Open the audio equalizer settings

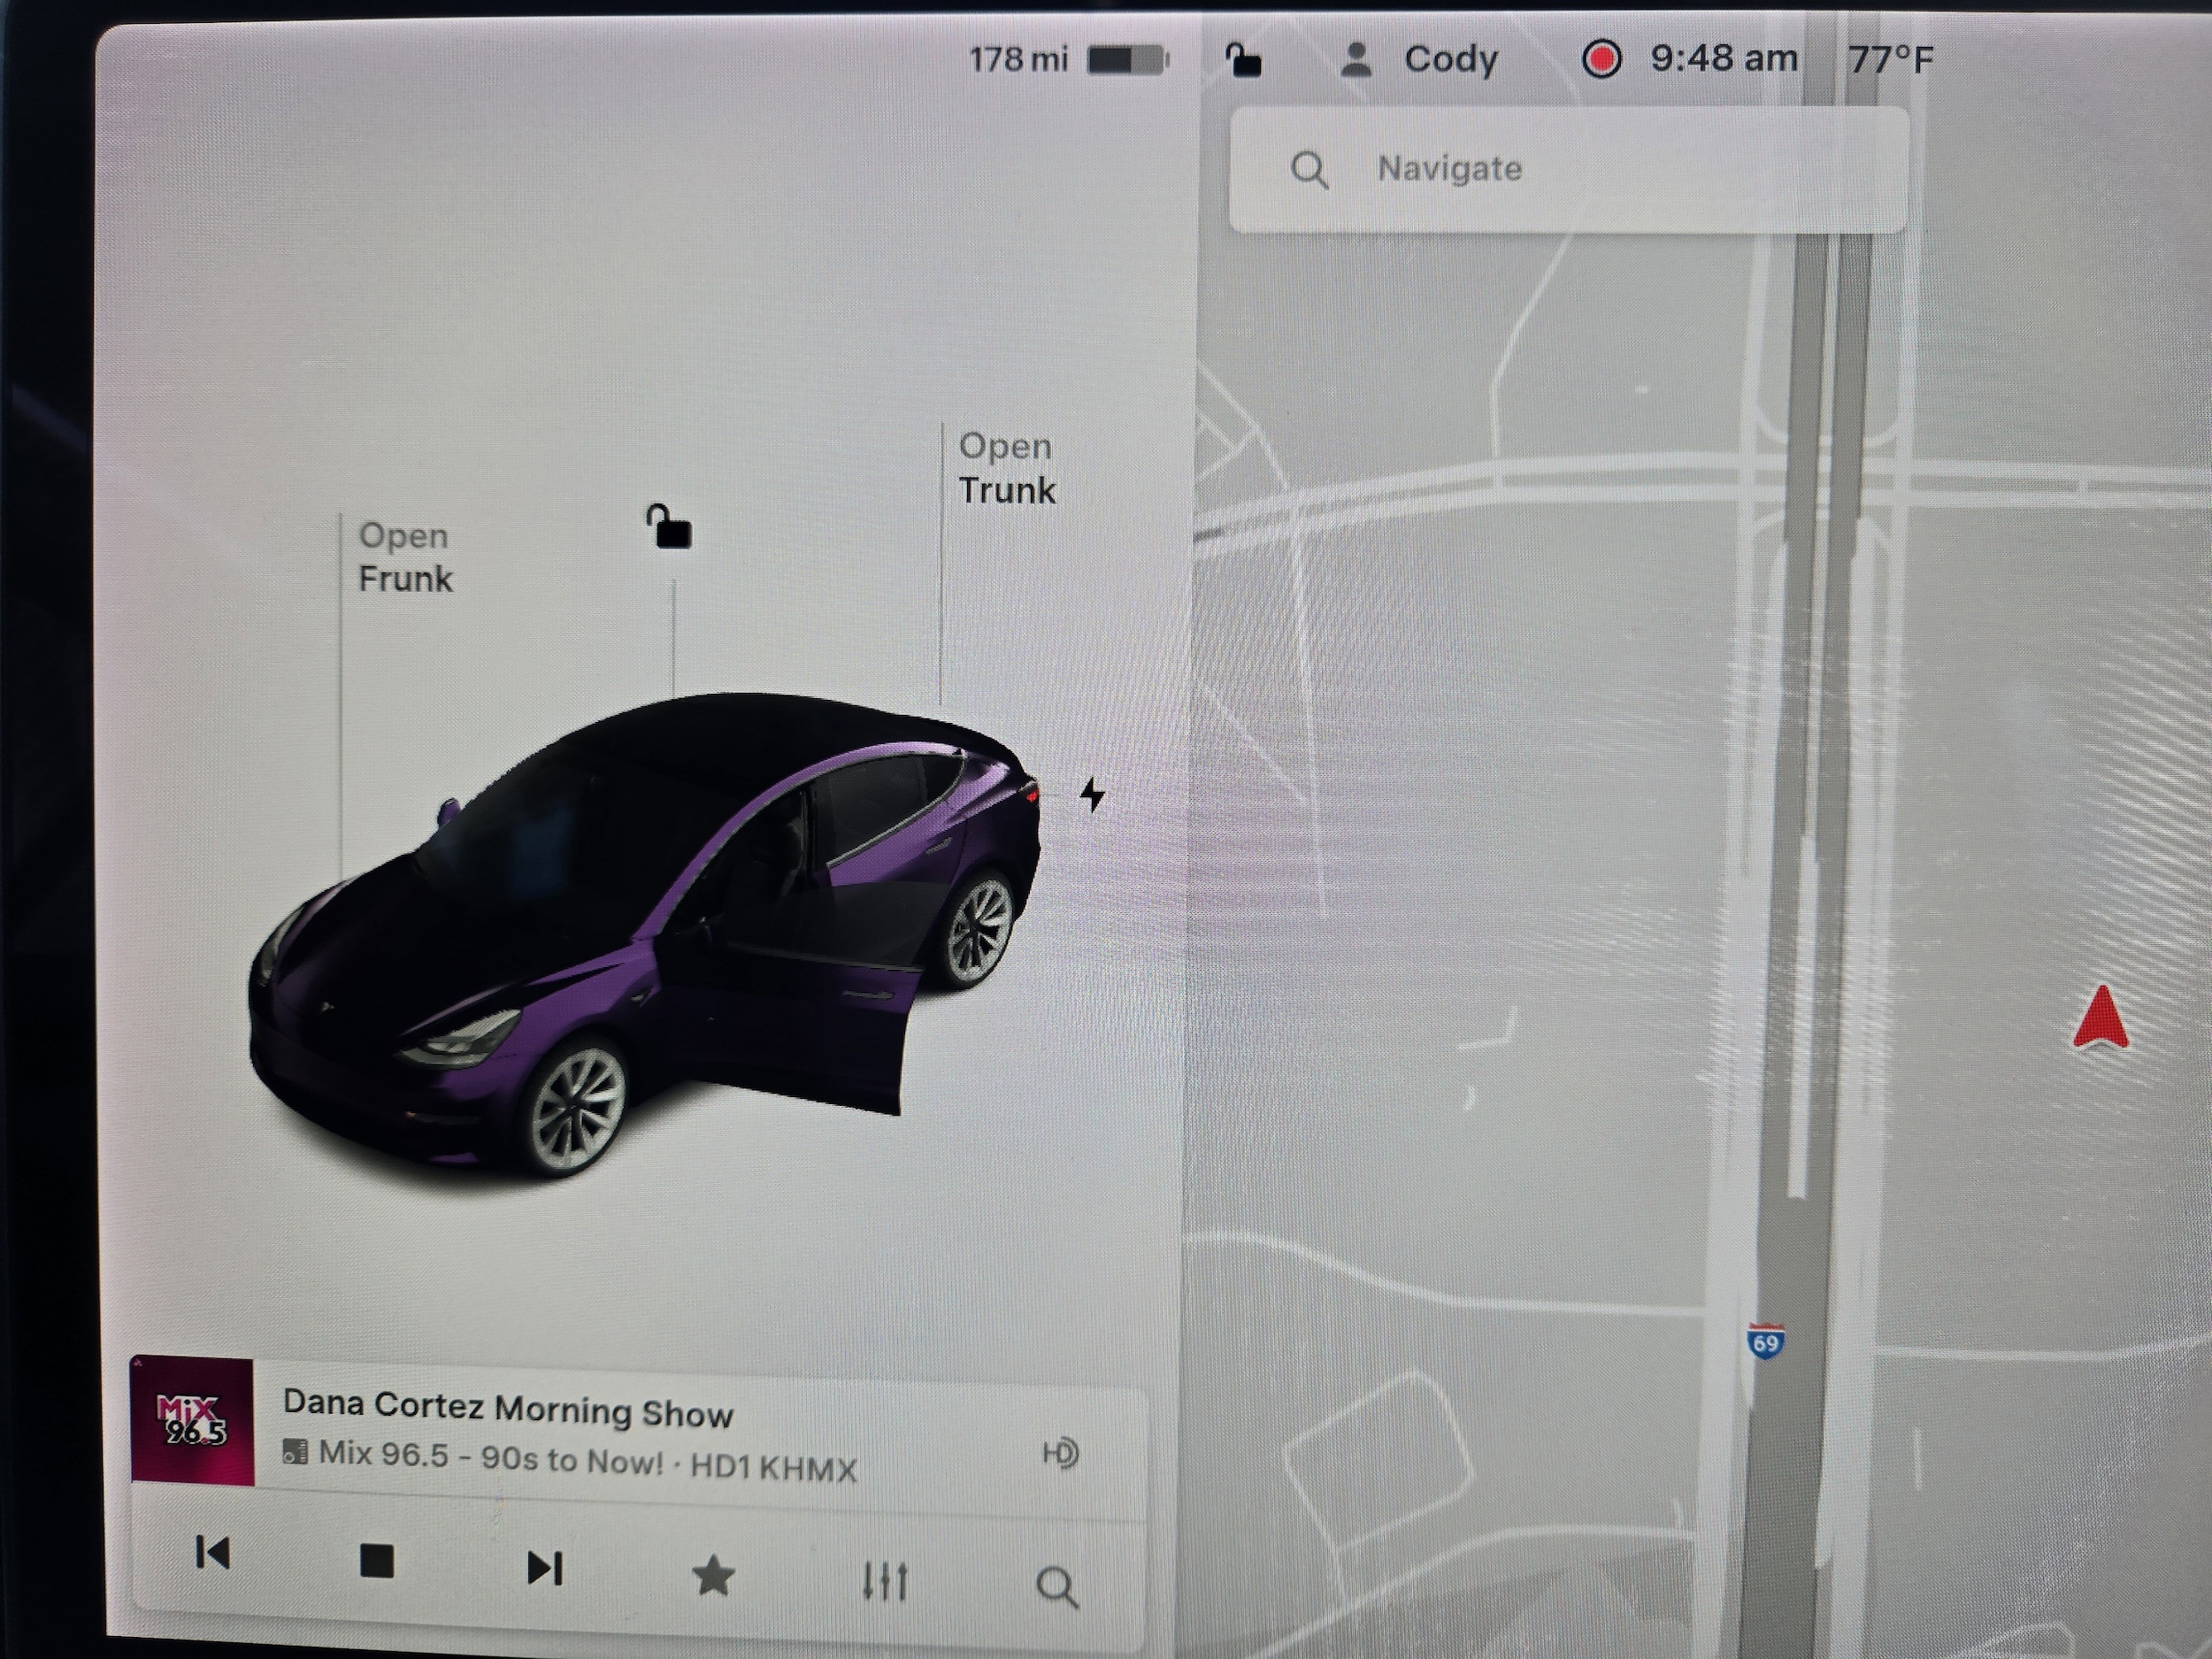[885, 1581]
